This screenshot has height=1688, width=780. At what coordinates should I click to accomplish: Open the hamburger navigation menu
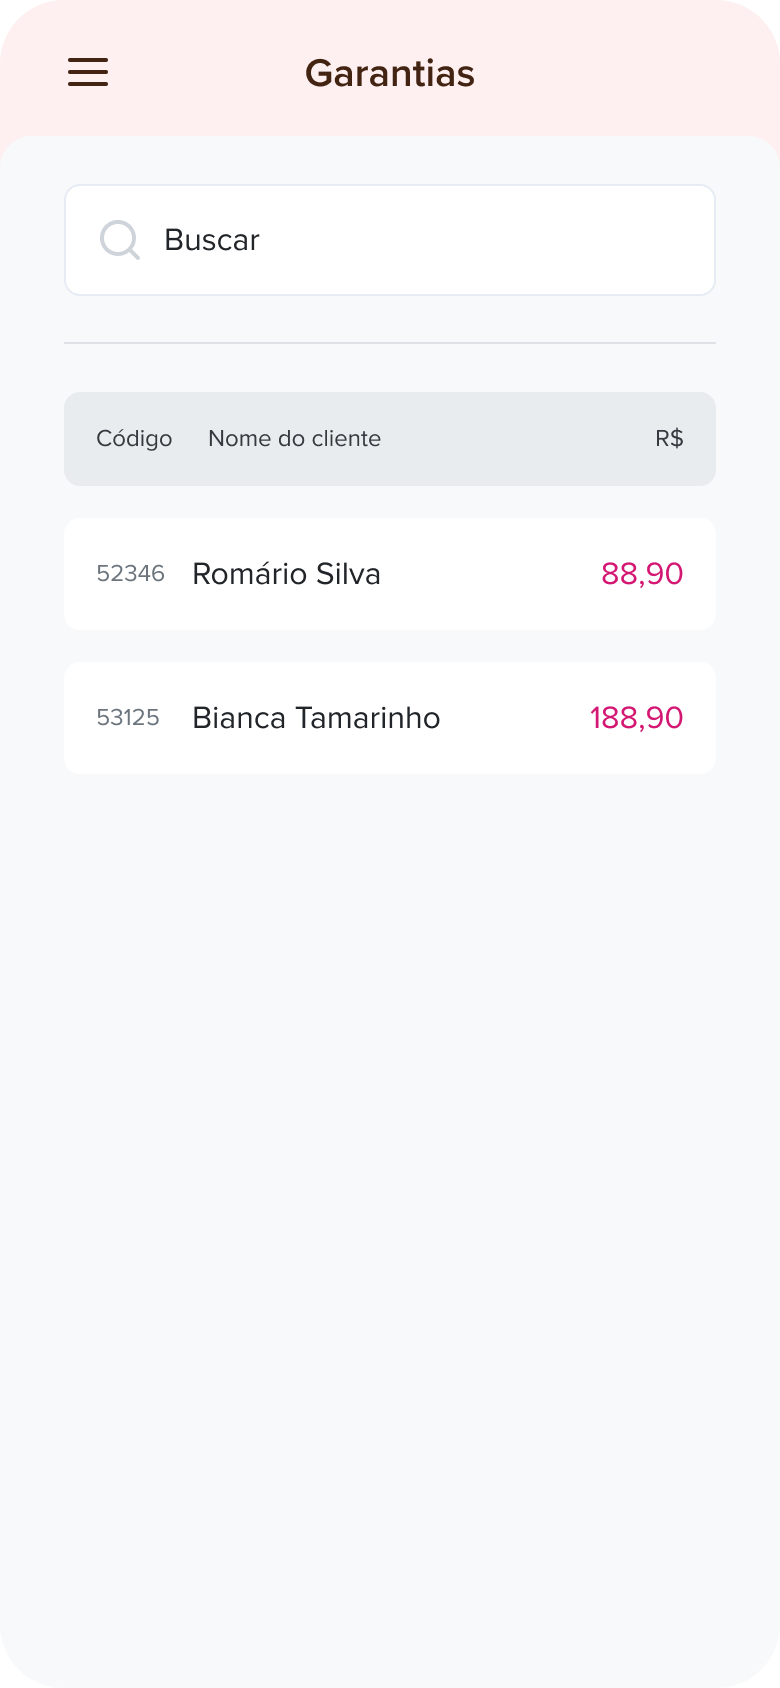coord(88,72)
